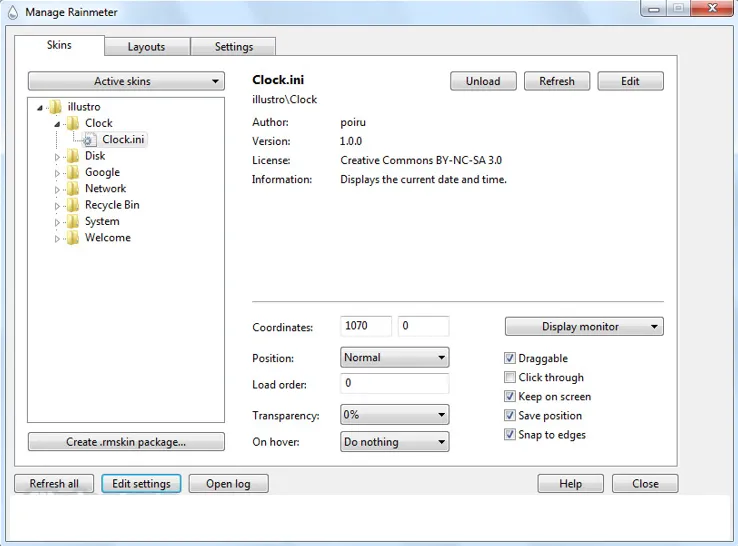Expand the Network folder arrow
Viewport: 738px width, 546px height.
pyautogui.click(x=57, y=190)
